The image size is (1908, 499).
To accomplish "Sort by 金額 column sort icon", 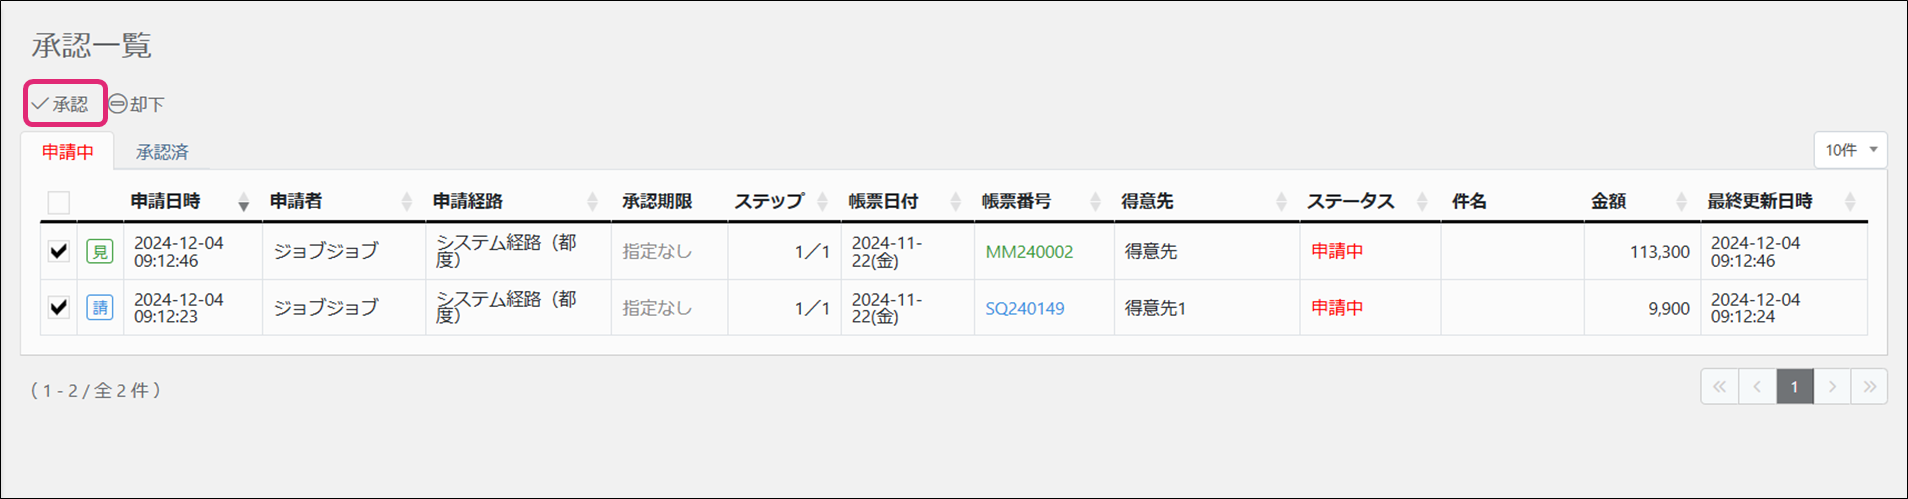I will click(1681, 202).
